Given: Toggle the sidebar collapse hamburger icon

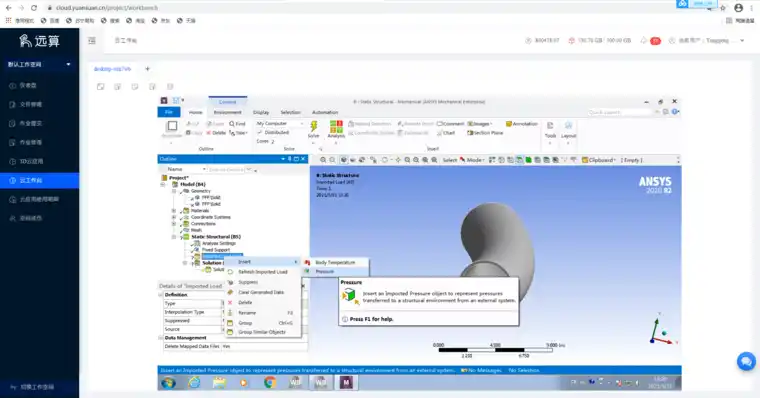Looking at the screenshot, I should tap(92, 41).
